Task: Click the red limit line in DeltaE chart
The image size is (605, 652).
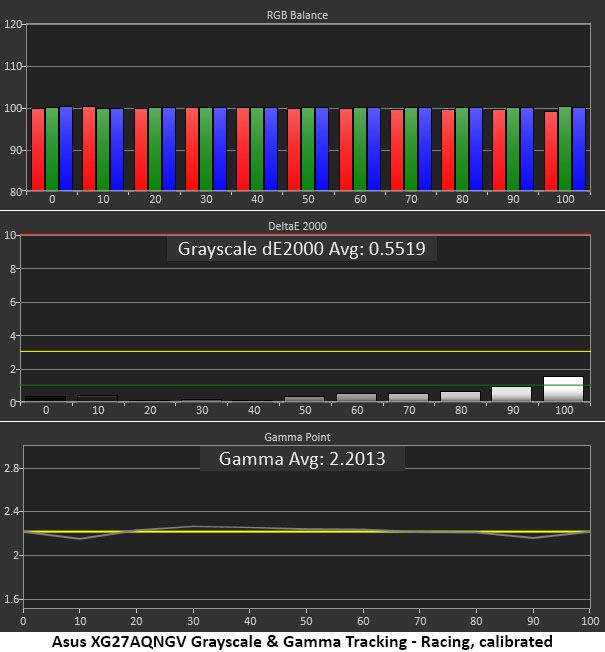Action: click(306, 235)
